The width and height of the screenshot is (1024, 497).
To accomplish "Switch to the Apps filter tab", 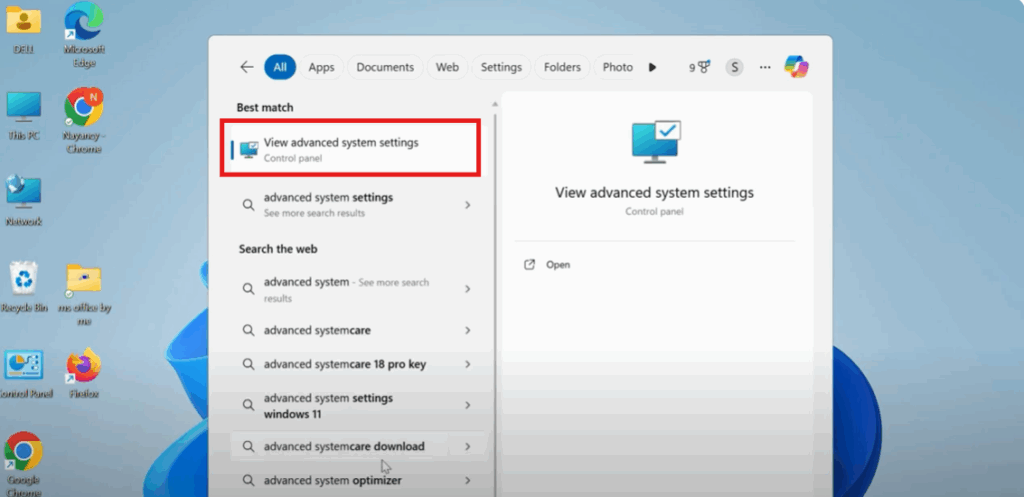I will [x=321, y=67].
